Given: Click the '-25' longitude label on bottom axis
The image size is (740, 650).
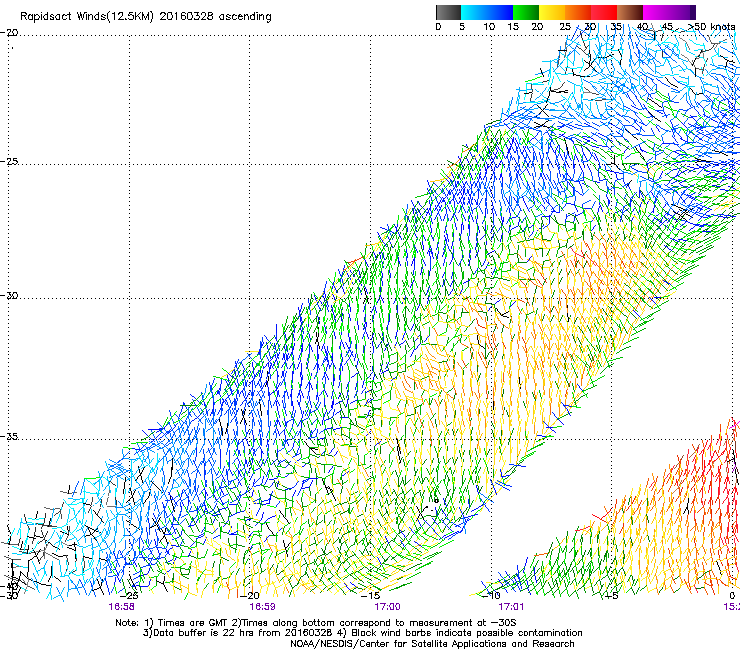Looking at the screenshot, I should (130, 596).
